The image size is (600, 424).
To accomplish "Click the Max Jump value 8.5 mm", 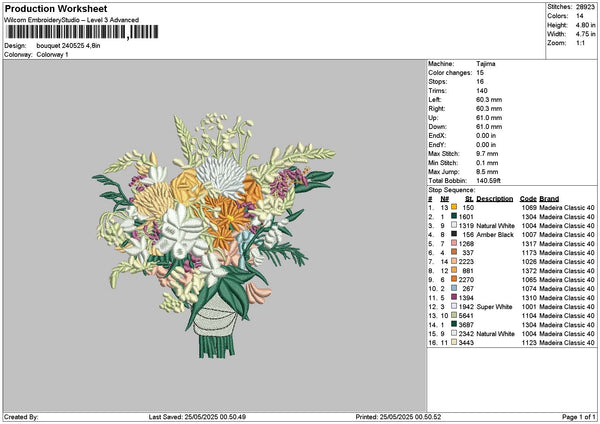I will coord(487,172).
